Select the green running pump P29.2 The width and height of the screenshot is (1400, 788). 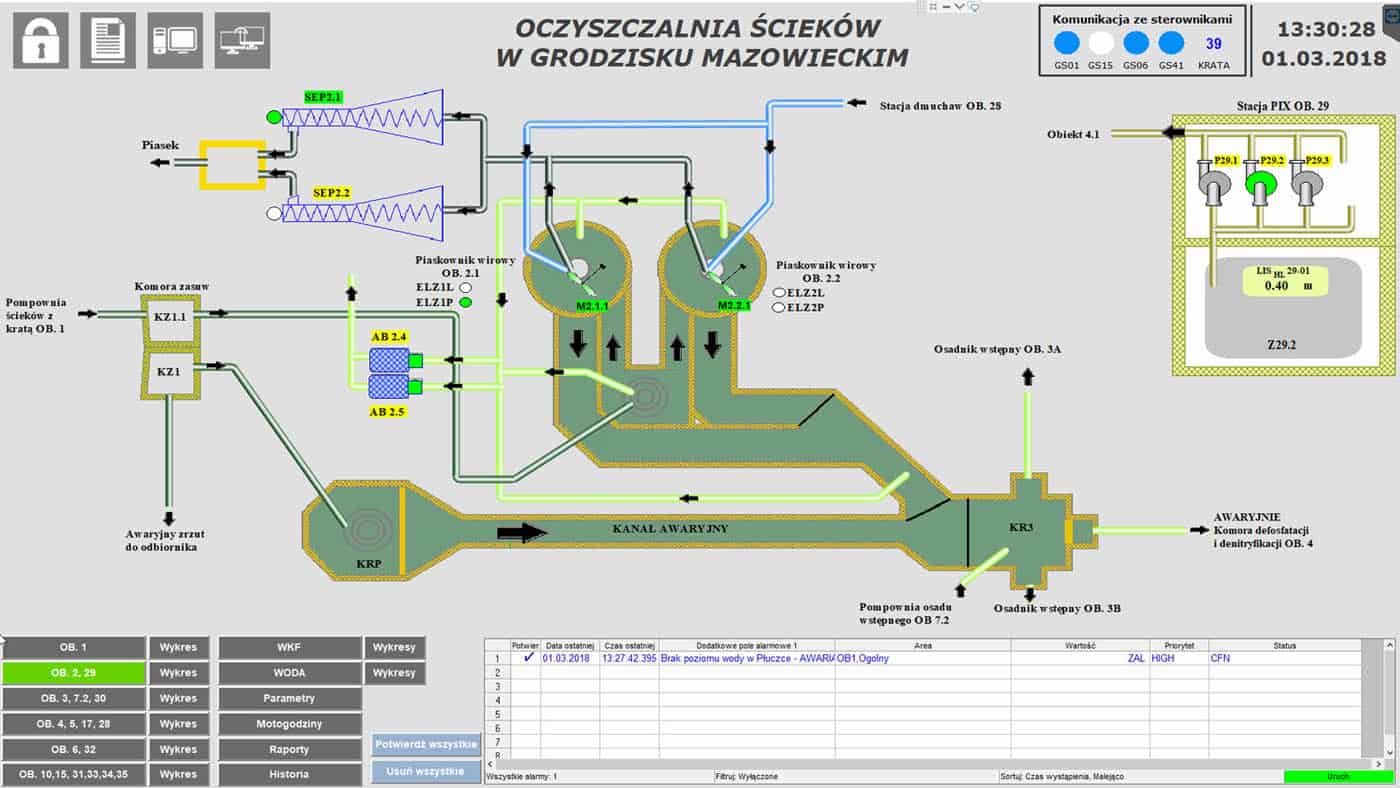point(1261,185)
